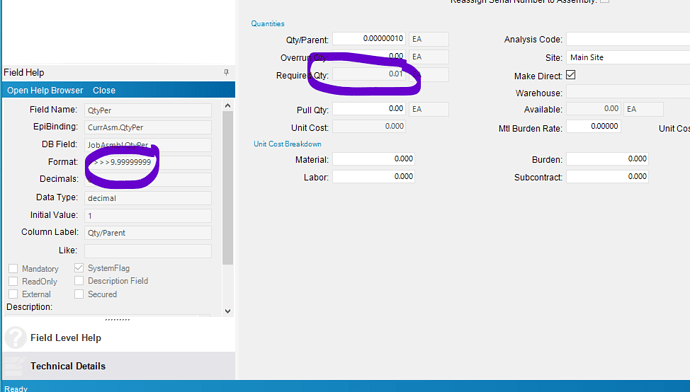This screenshot has width=690, height=392.
Task: Click the Mtl Burden Rate field
Action: [x=594, y=126]
